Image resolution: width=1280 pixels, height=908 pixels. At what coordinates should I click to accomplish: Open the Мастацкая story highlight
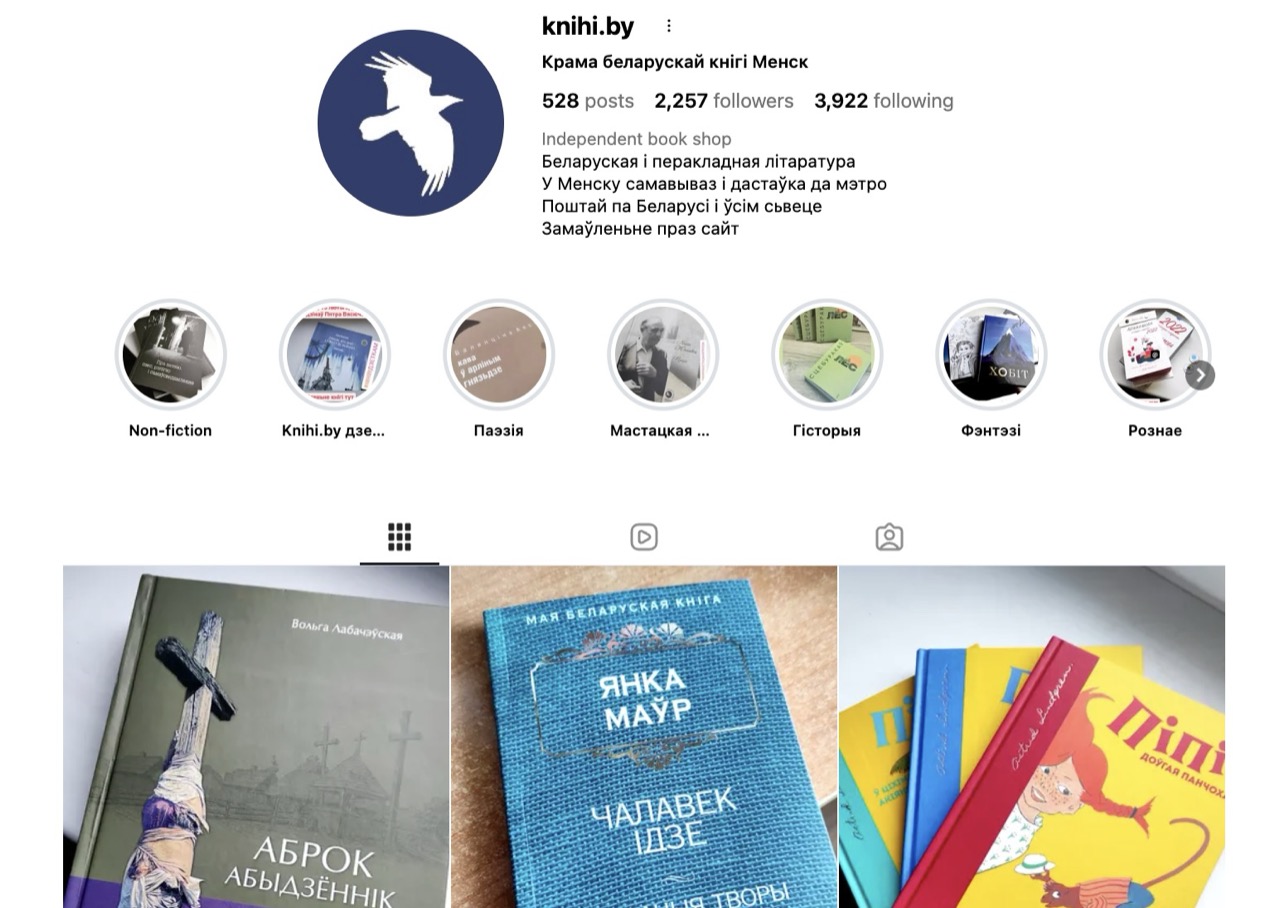coord(663,355)
